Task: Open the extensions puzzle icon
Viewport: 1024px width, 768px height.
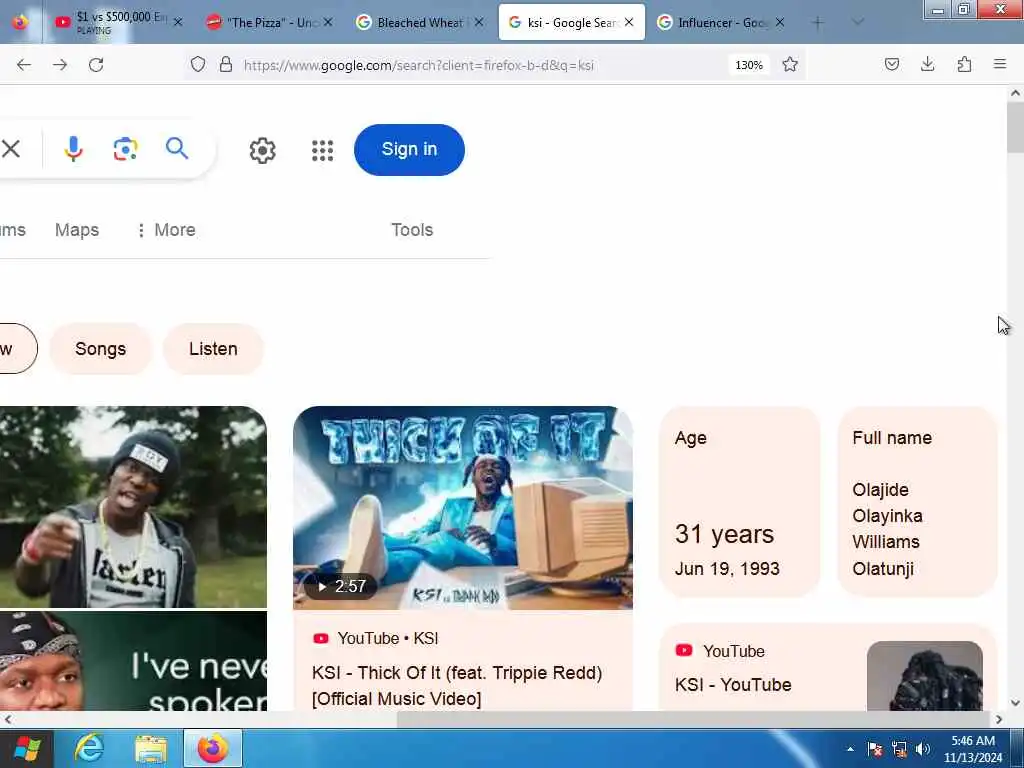Action: 964,64
